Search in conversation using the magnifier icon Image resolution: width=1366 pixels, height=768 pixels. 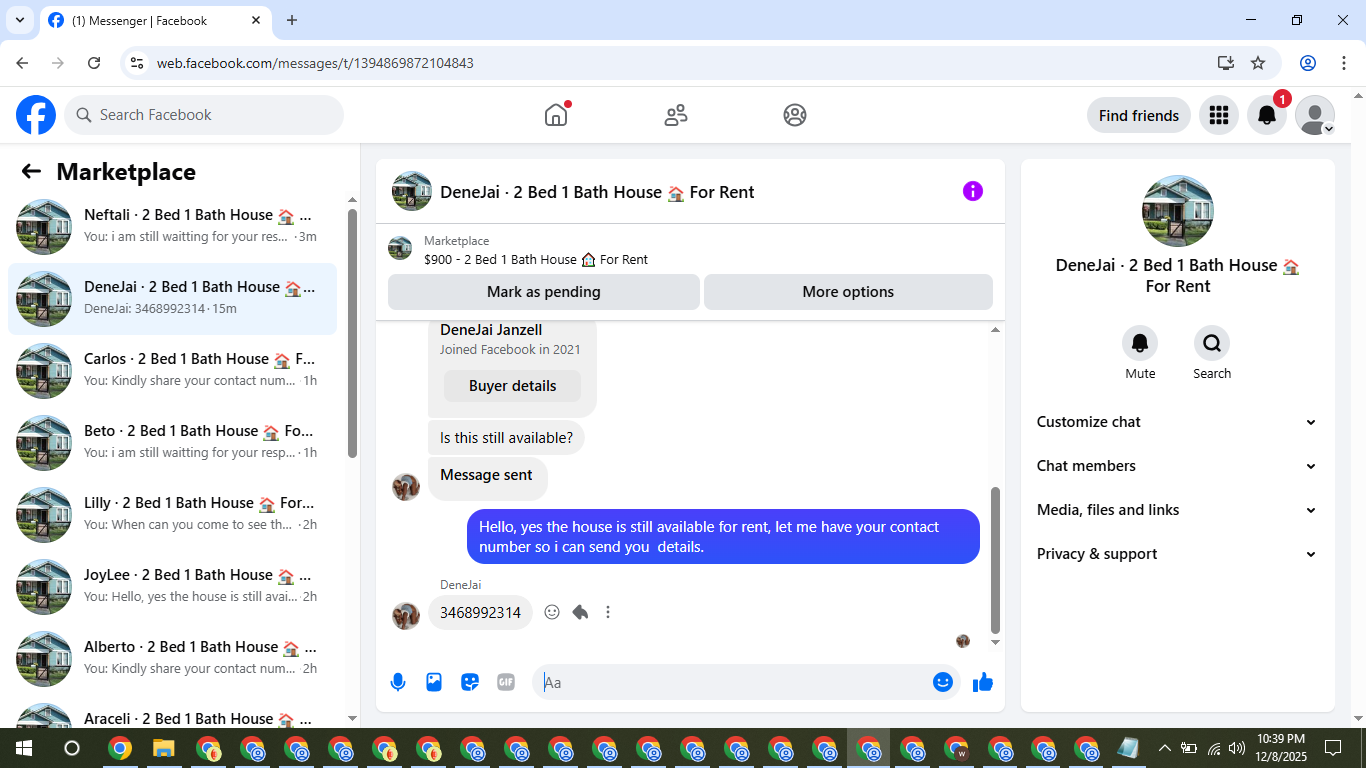click(1212, 344)
